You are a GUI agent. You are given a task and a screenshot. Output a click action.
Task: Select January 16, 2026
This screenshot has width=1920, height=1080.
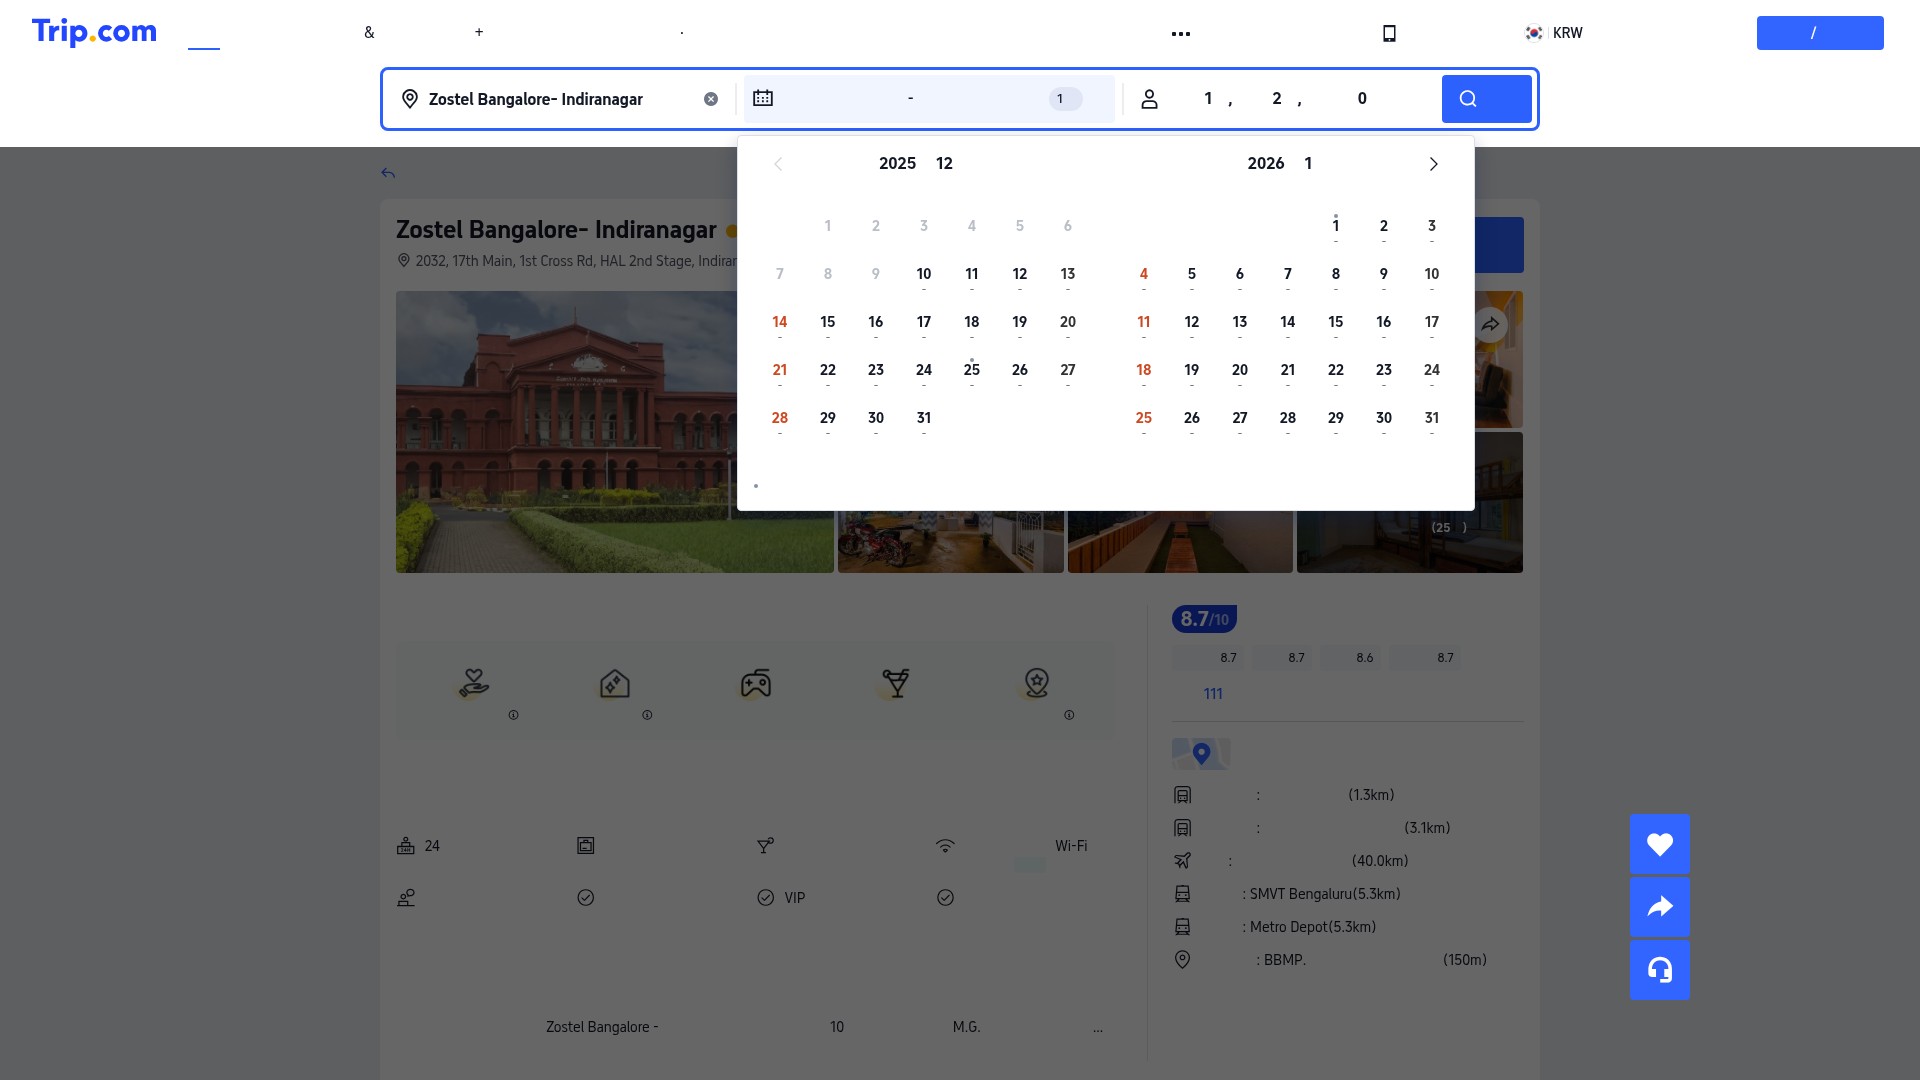click(1384, 322)
